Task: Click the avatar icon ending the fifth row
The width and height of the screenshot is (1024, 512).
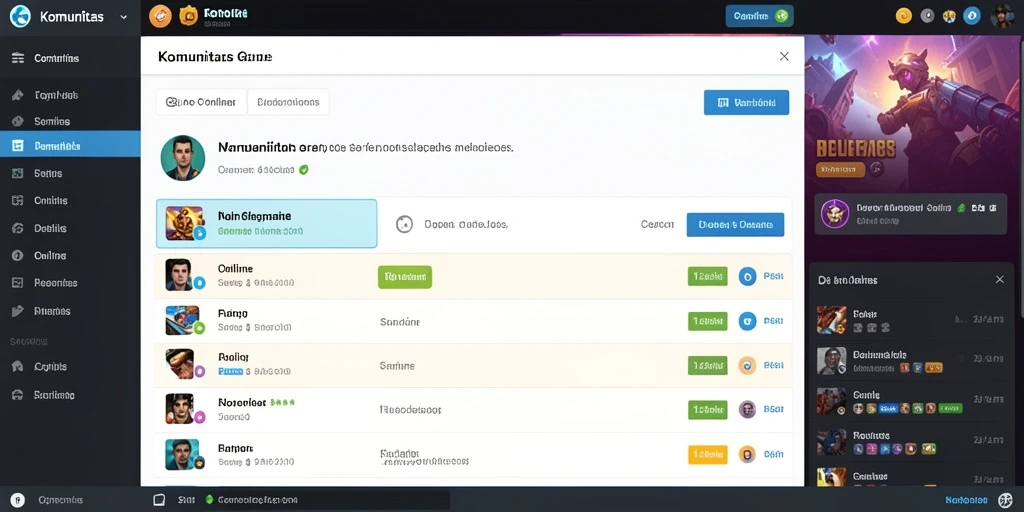Action: click(747, 454)
